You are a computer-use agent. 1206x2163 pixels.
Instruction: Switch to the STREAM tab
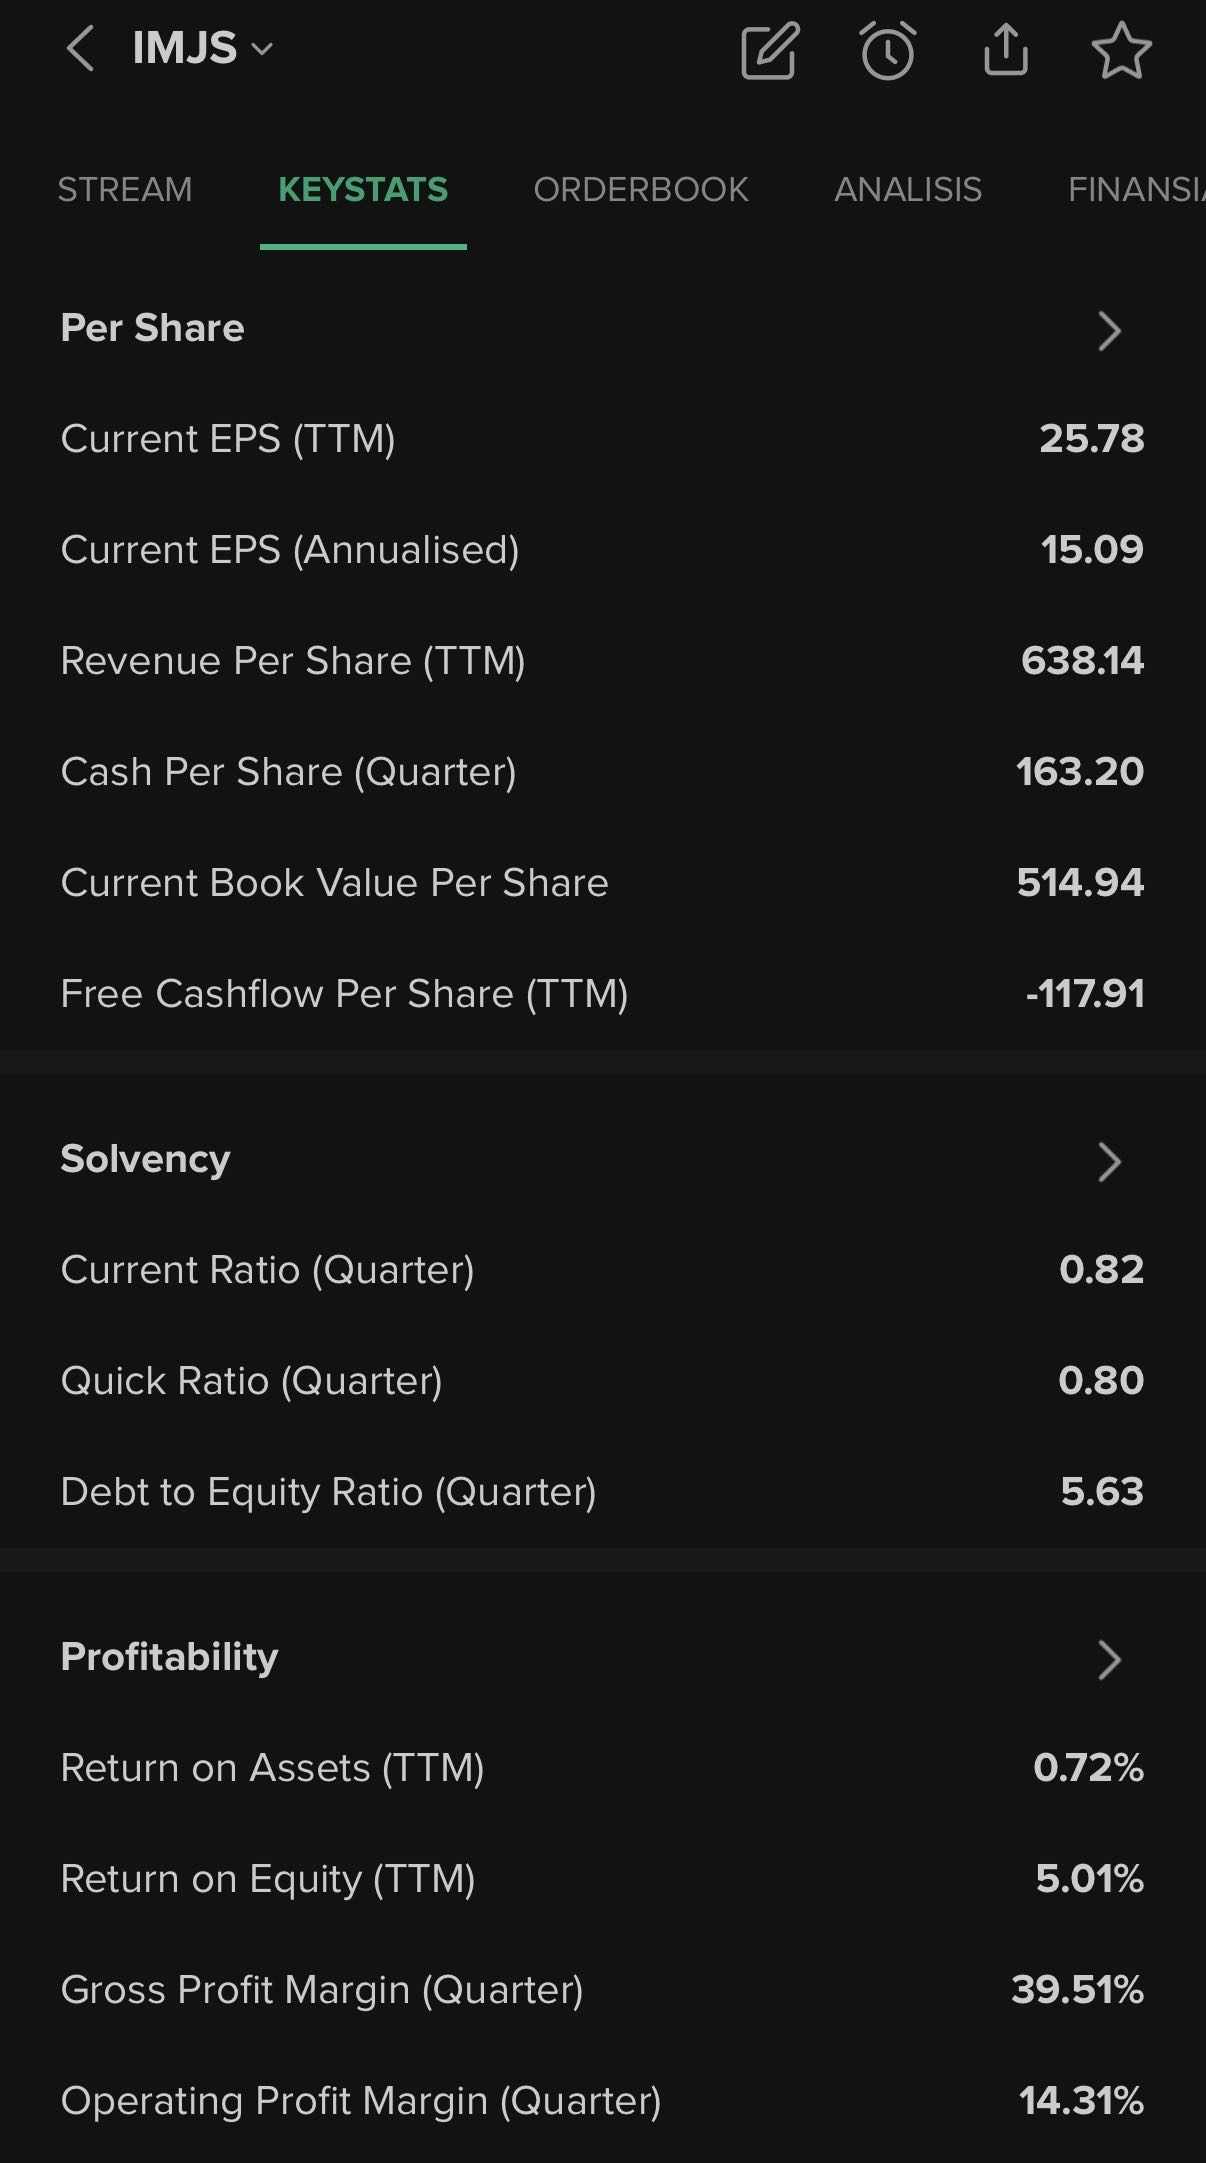point(125,190)
